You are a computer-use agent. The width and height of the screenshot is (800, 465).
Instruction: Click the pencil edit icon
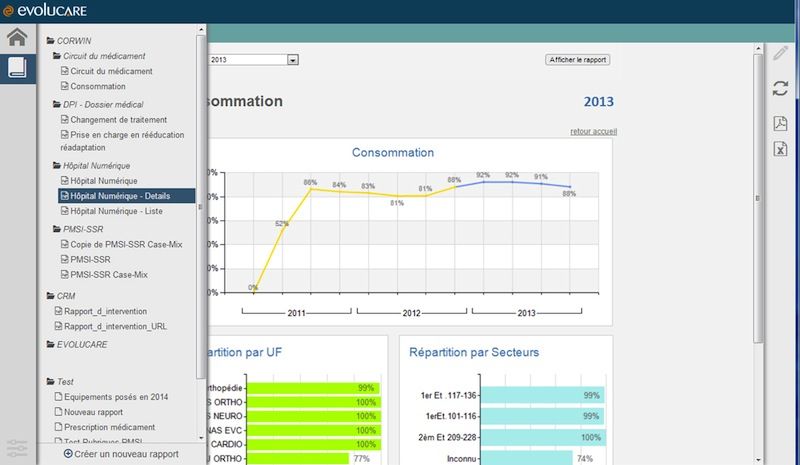(780, 53)
